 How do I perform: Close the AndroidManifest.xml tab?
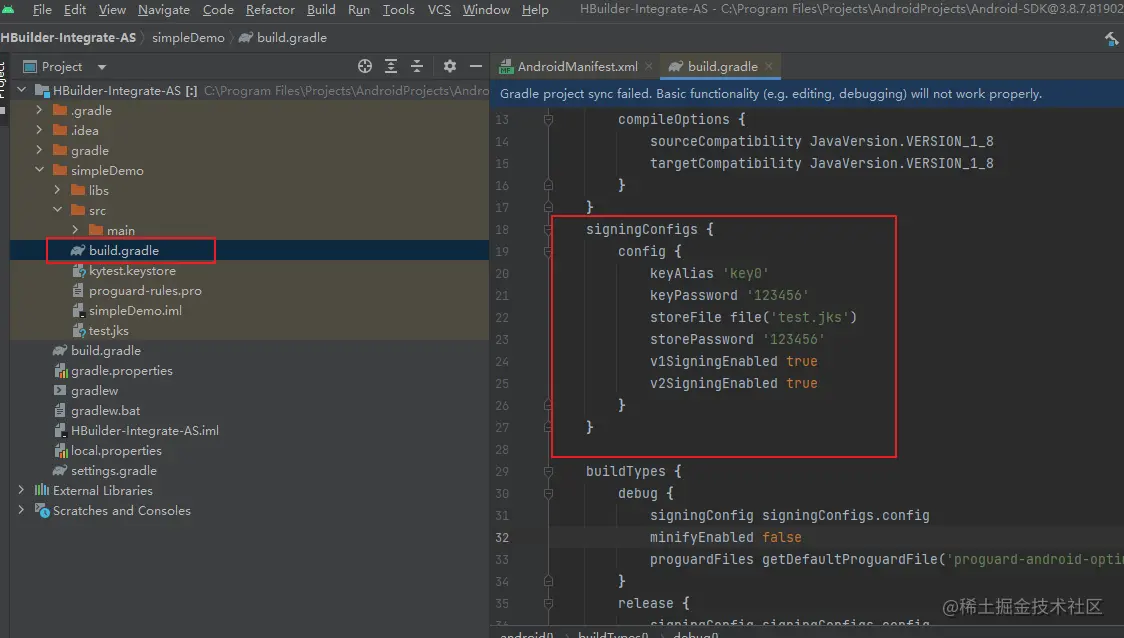649,66
